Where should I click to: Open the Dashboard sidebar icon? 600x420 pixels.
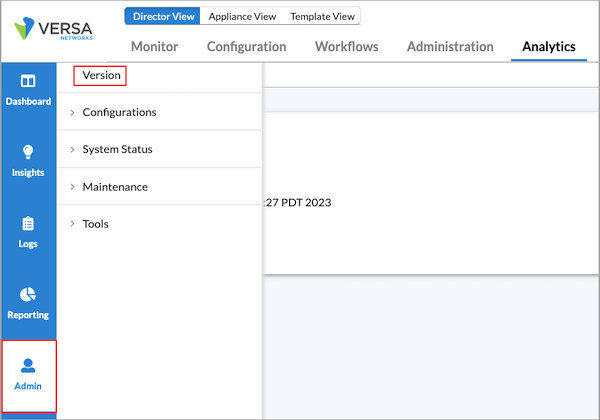click(x=28, y=81)
